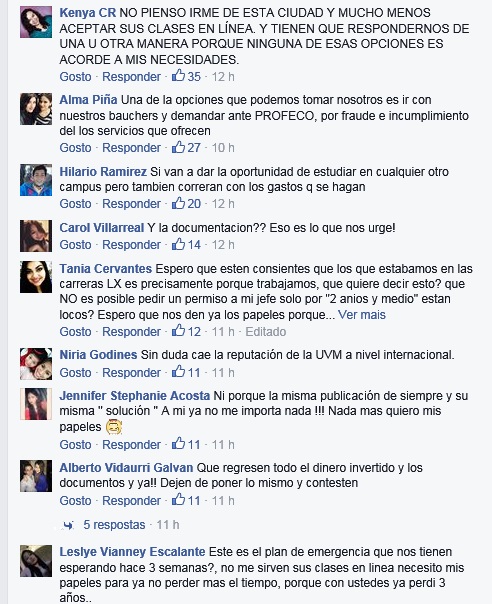Click the 12 h timestamp on Carol Villarreal's comment
492x604 pixels.
(223, 245)
